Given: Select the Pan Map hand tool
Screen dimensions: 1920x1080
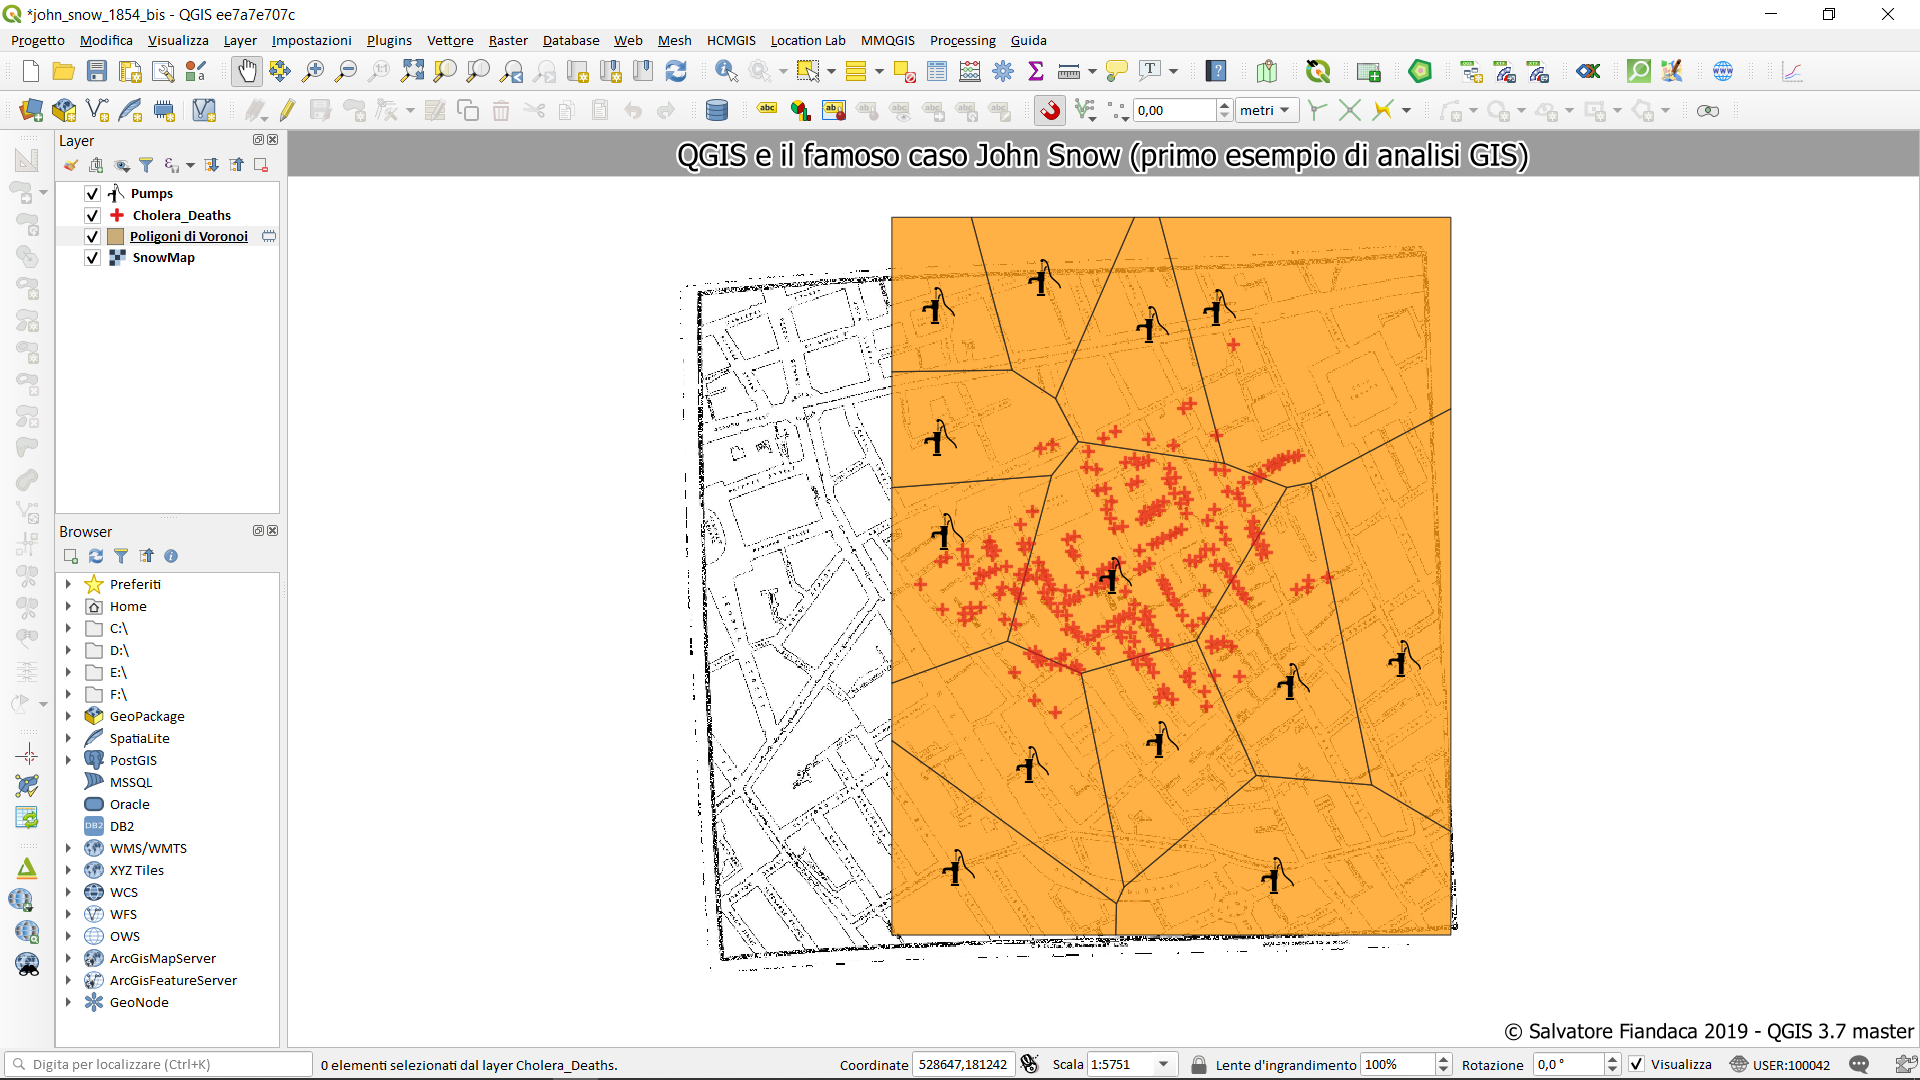Looking at the screenshot, I should pyautogui.click(x=246, y=71).
